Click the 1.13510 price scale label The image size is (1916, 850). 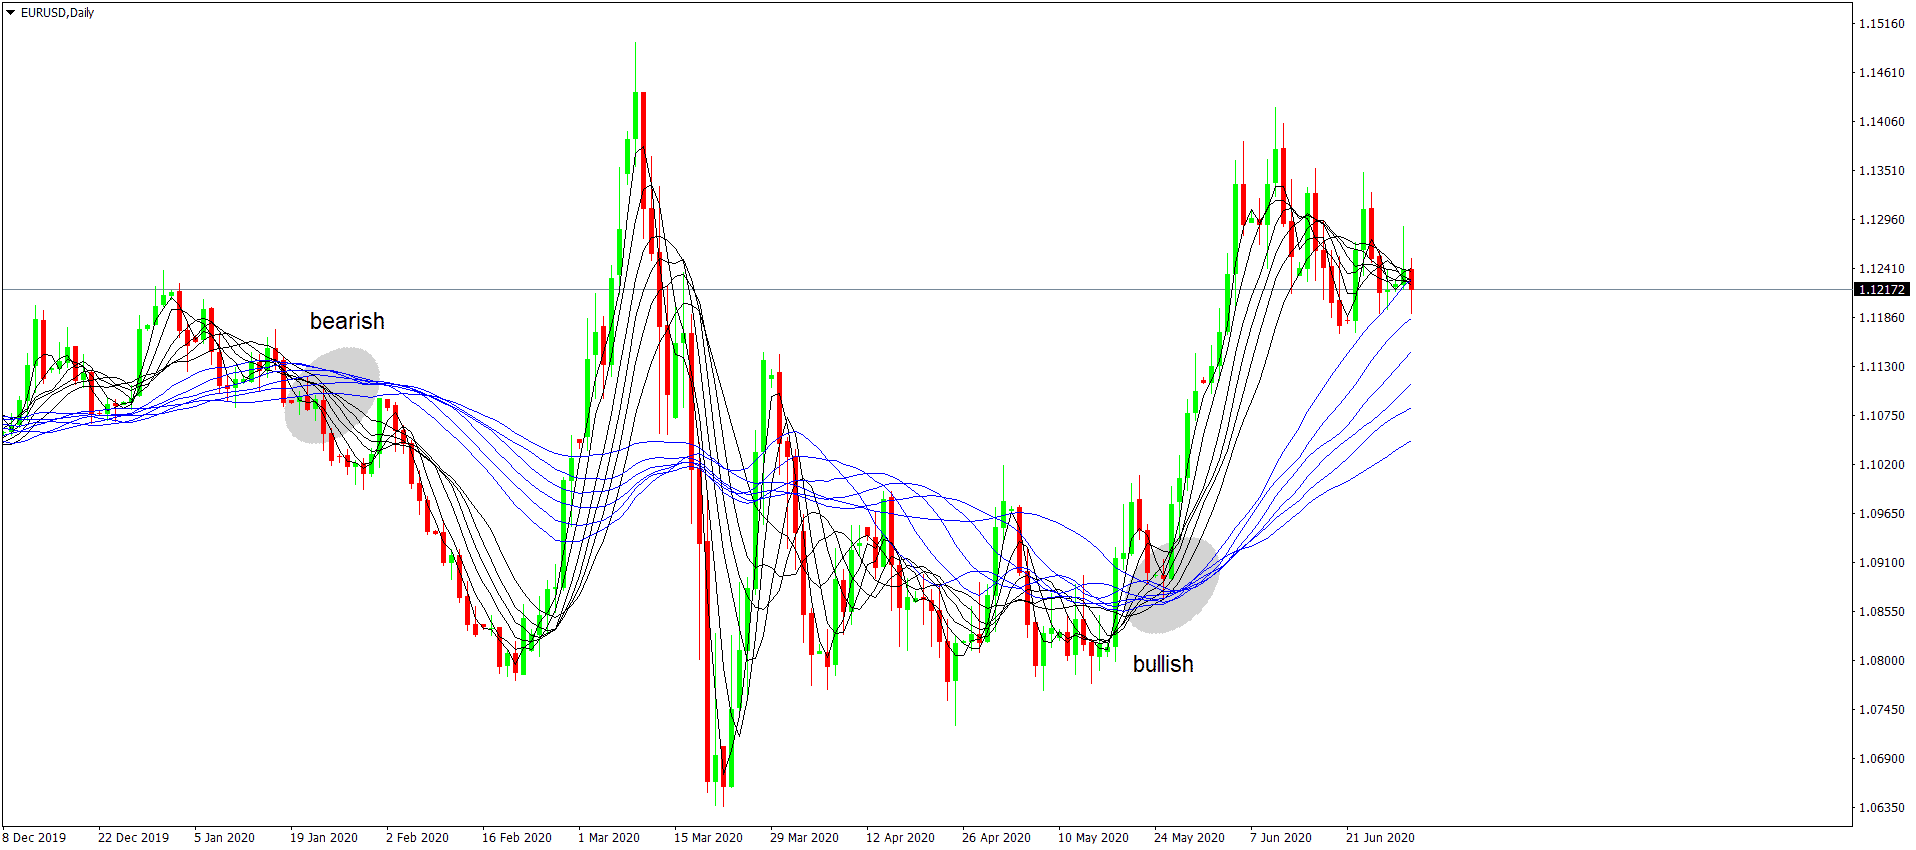tap(1881, 171)
